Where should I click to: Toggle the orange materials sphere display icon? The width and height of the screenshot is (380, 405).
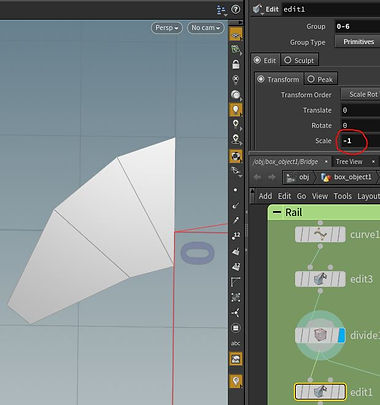pos(236,156)
